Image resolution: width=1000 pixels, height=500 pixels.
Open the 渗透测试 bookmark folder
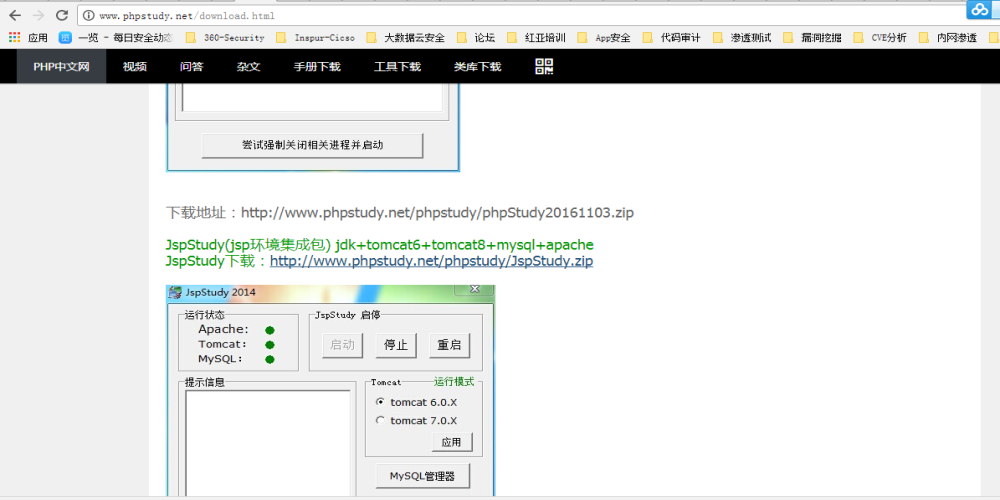(742, 38)
